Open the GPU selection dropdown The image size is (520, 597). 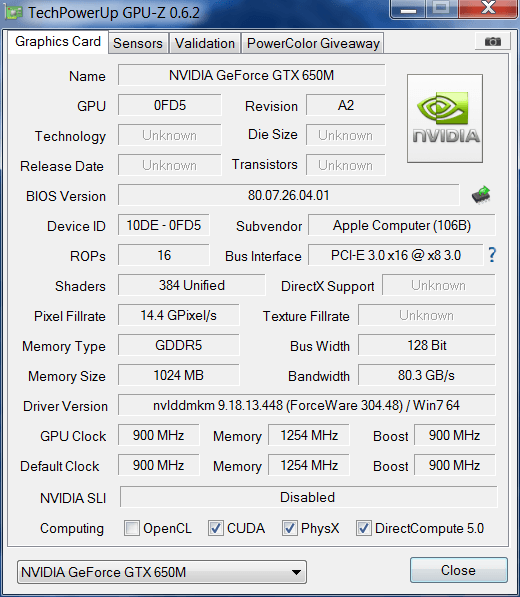162,572
